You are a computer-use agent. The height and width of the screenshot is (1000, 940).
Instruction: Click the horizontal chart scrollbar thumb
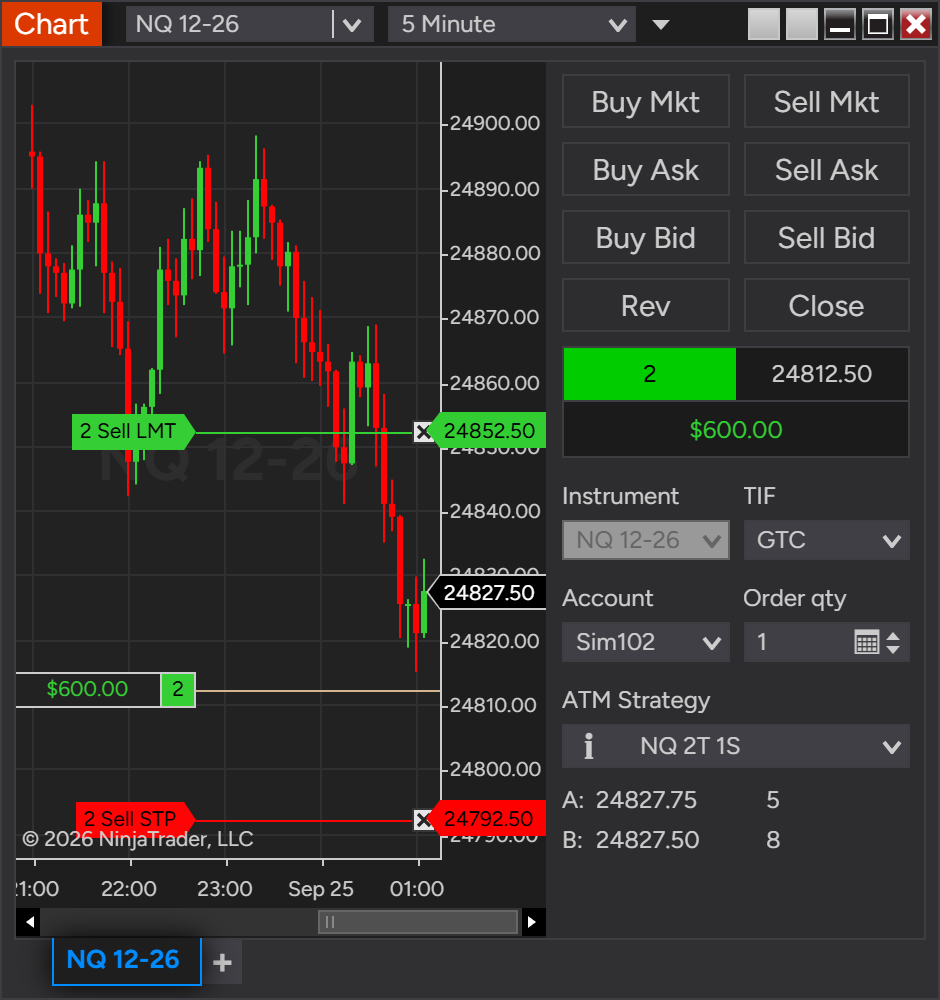[418, 922]
